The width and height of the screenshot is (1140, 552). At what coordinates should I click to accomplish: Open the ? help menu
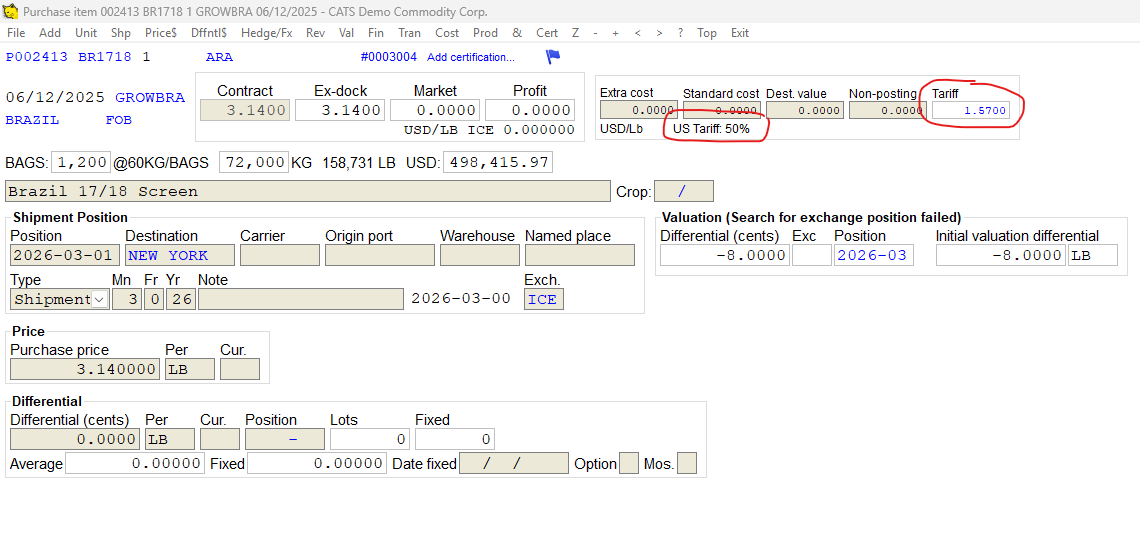681,33
